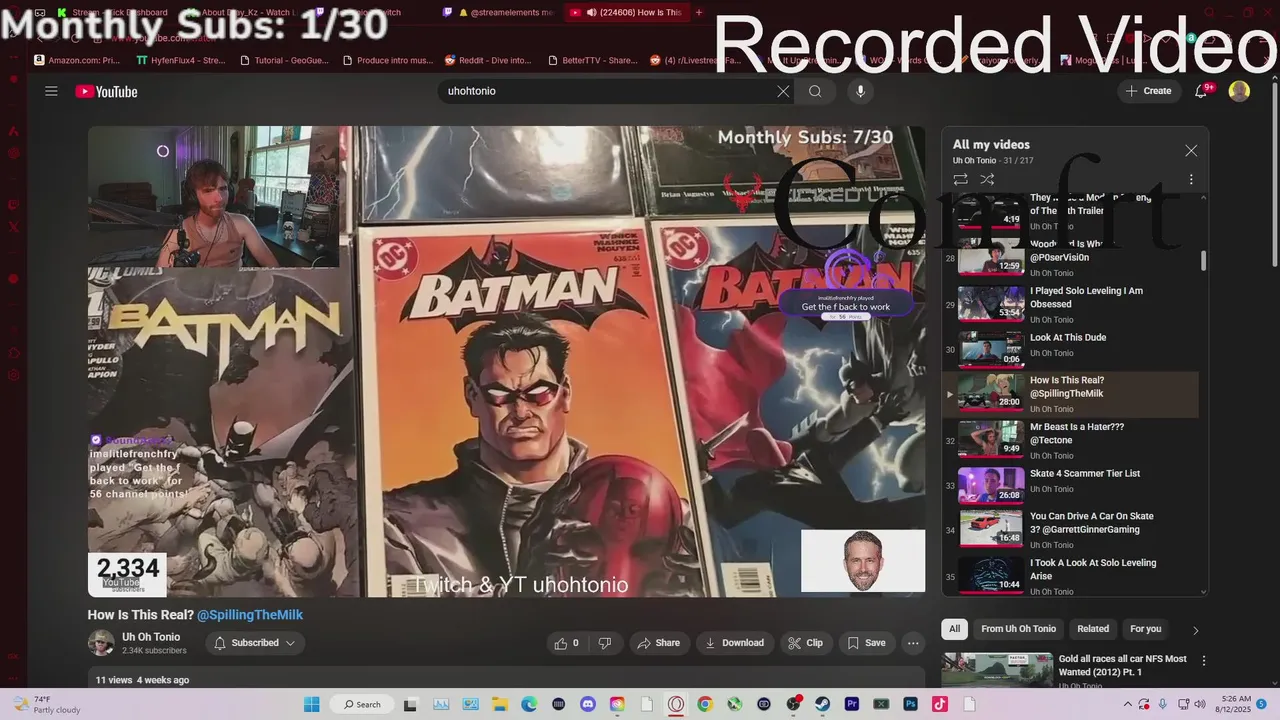The width and height of the screenshot is (1280, 720).
Task: Play You Can Drive A Car On Skate 3?
Action: click(x=1070, y=529)
